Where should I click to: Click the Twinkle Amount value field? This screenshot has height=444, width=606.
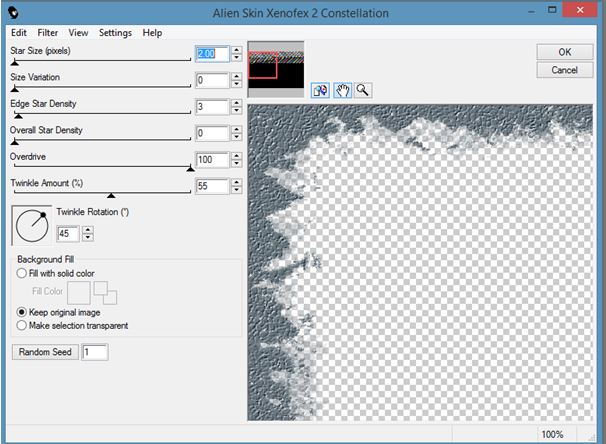click(x=212, y=186)
